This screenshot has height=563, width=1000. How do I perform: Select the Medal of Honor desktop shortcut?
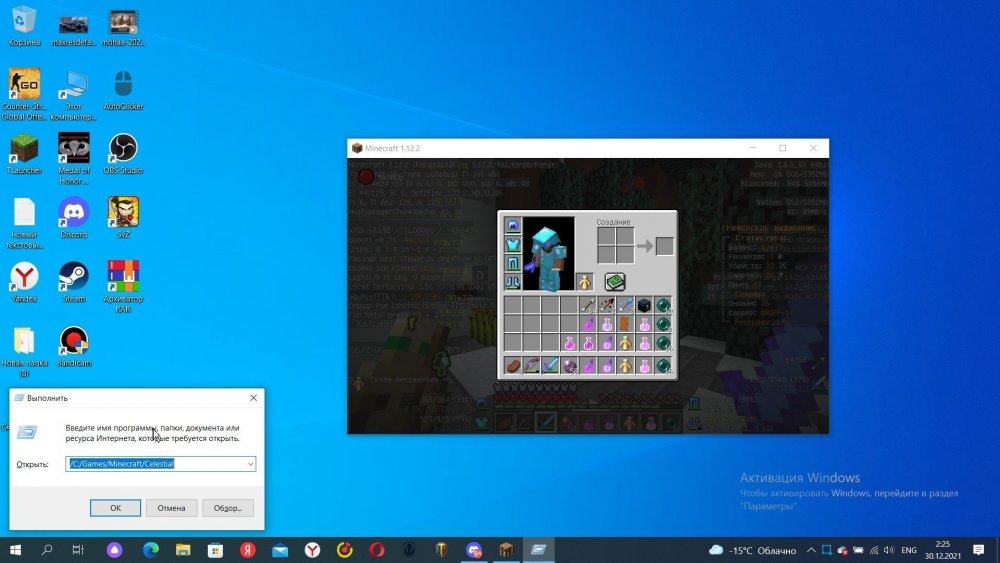74,159
